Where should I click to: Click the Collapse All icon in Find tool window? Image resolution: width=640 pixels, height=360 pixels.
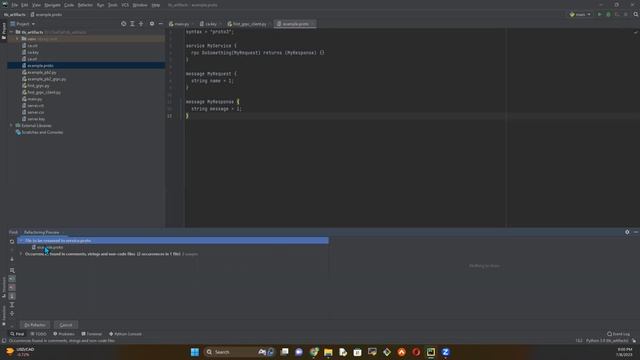[12, 313]
